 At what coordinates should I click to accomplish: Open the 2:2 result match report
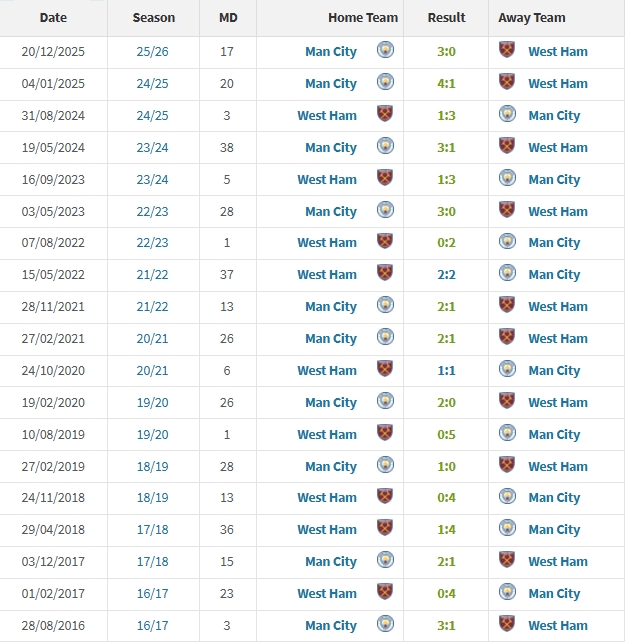click(446, 274)
